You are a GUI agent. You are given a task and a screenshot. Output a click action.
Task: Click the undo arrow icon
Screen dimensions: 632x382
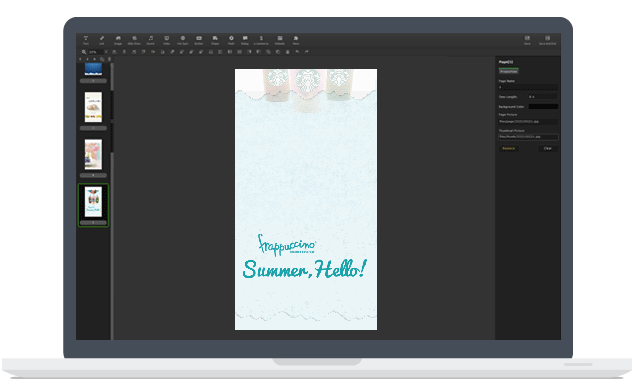[297, 52]
